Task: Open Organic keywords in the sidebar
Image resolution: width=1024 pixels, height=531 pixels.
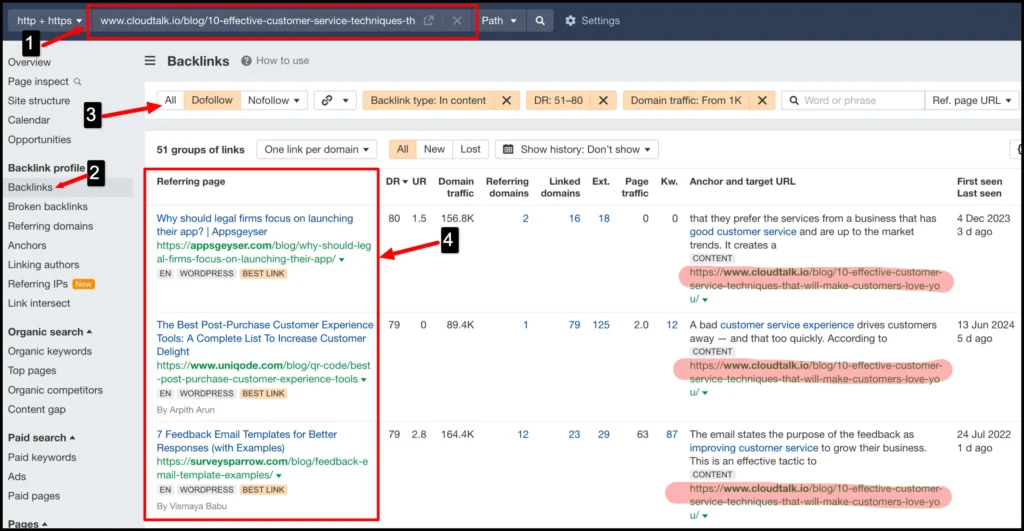Action: 50,351
